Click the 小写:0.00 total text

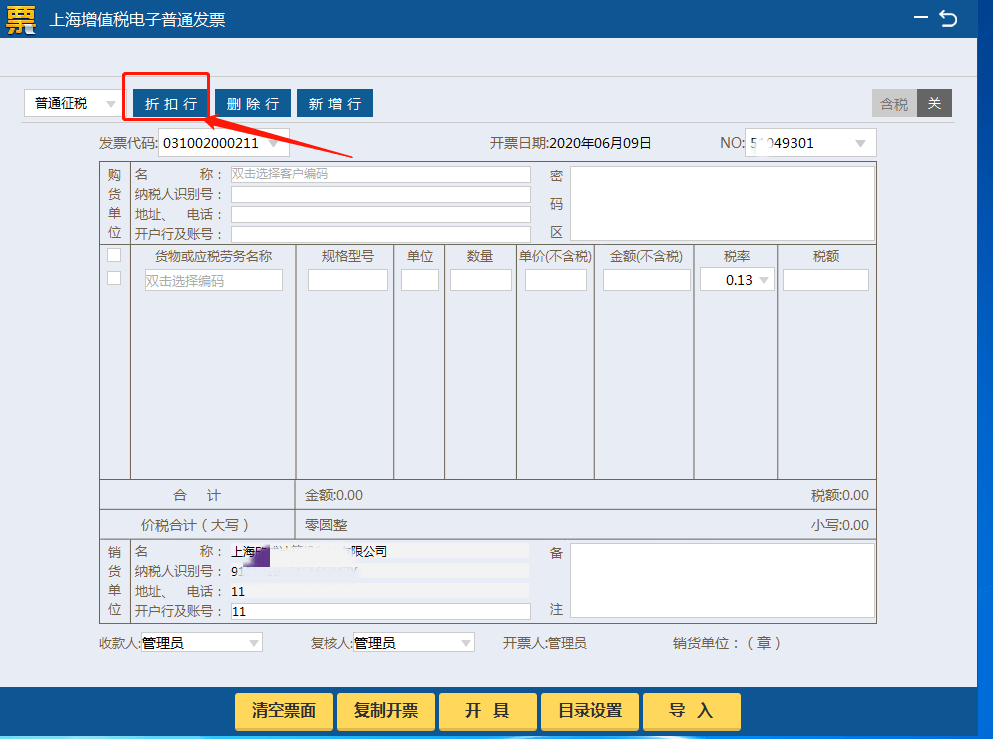click(x=840, y=525)
